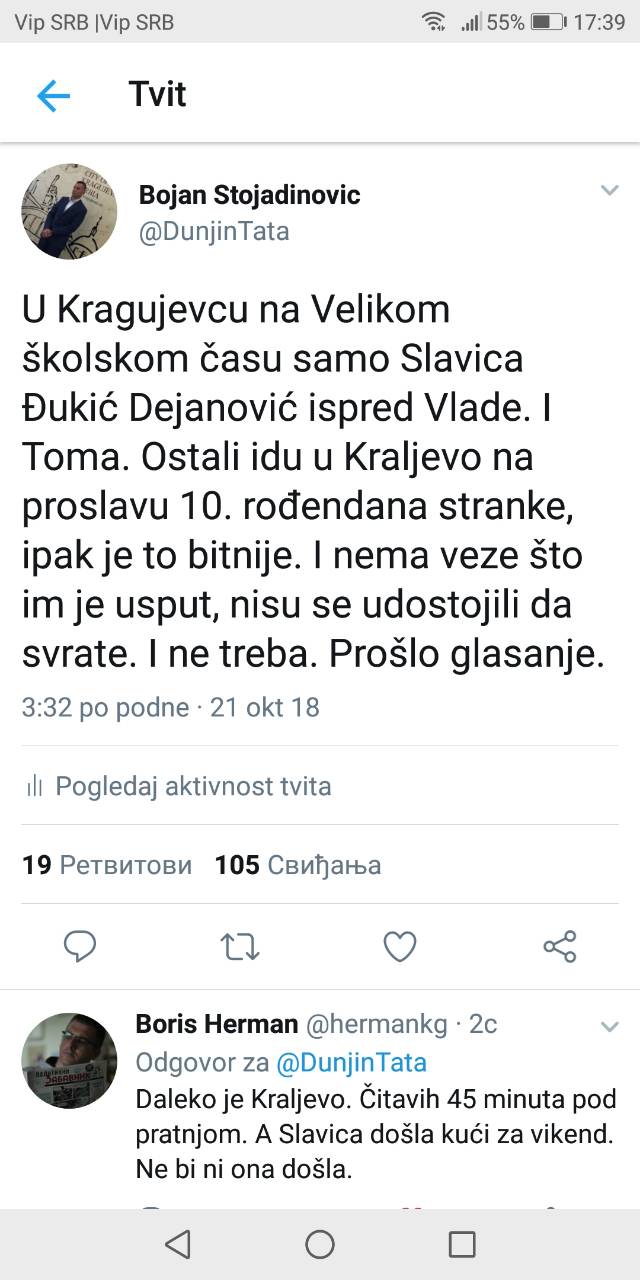640x1280 pixels.
Task: Tap the tweet timestamp 3:32 po podne
Action: point(105,708)
